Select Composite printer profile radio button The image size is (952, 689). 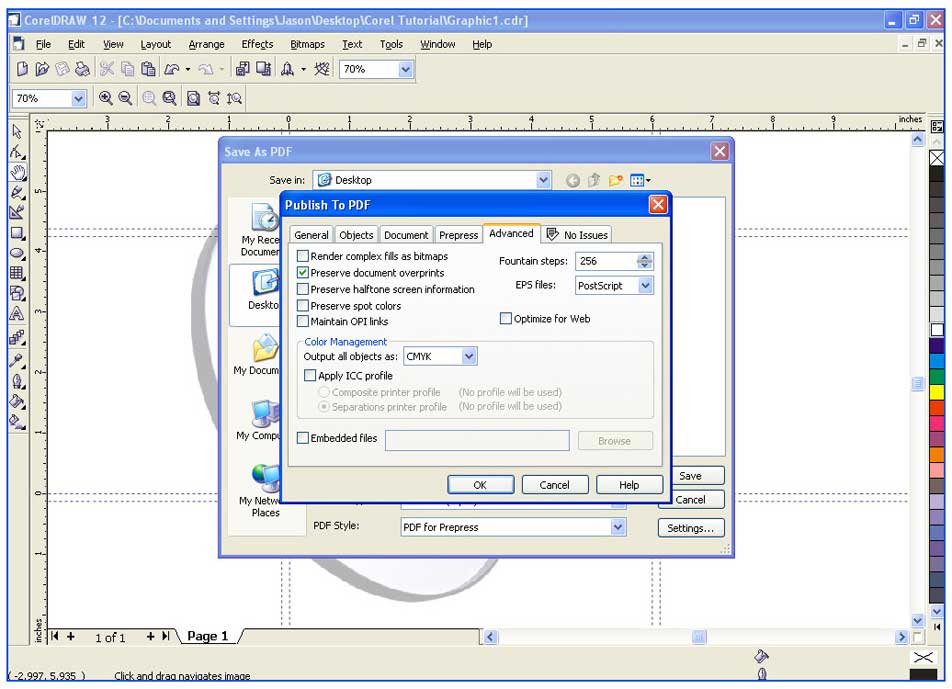click(x=324, y=392)
